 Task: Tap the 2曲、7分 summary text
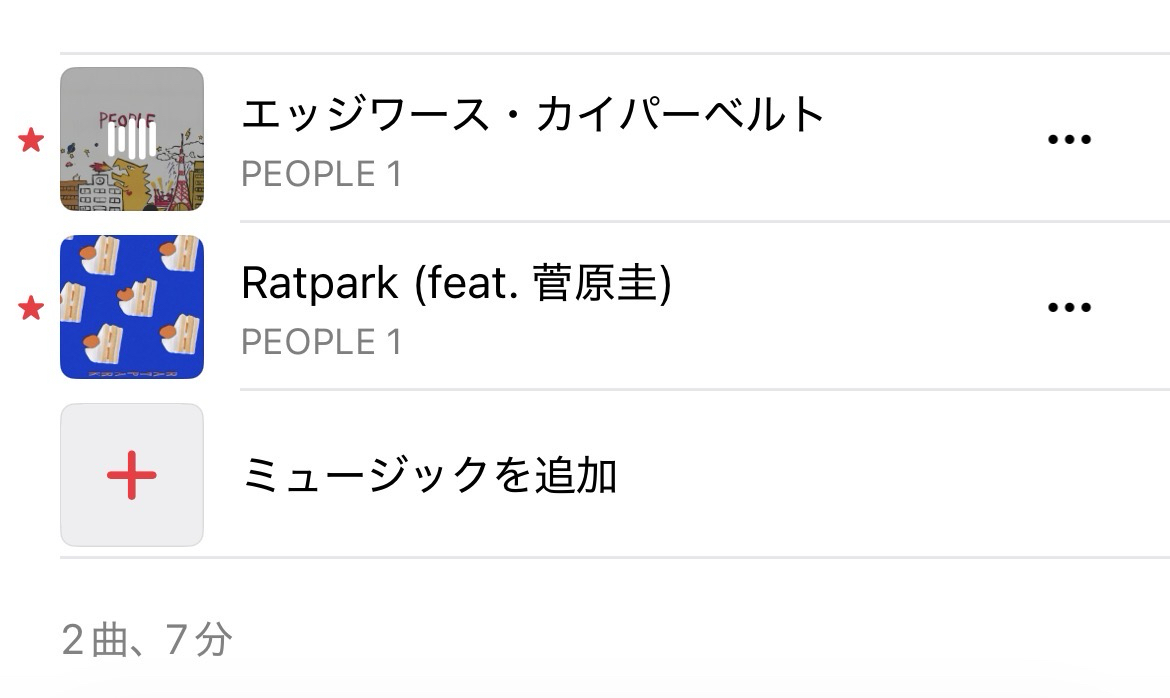coord(147,640)
